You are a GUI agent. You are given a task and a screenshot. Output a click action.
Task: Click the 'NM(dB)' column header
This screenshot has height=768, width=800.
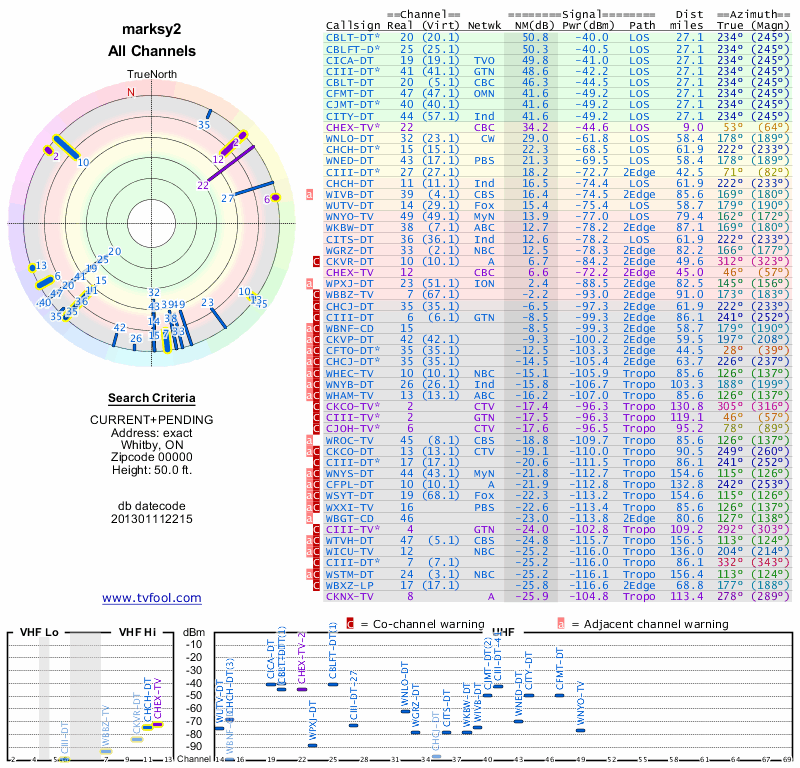coord(534,26)
